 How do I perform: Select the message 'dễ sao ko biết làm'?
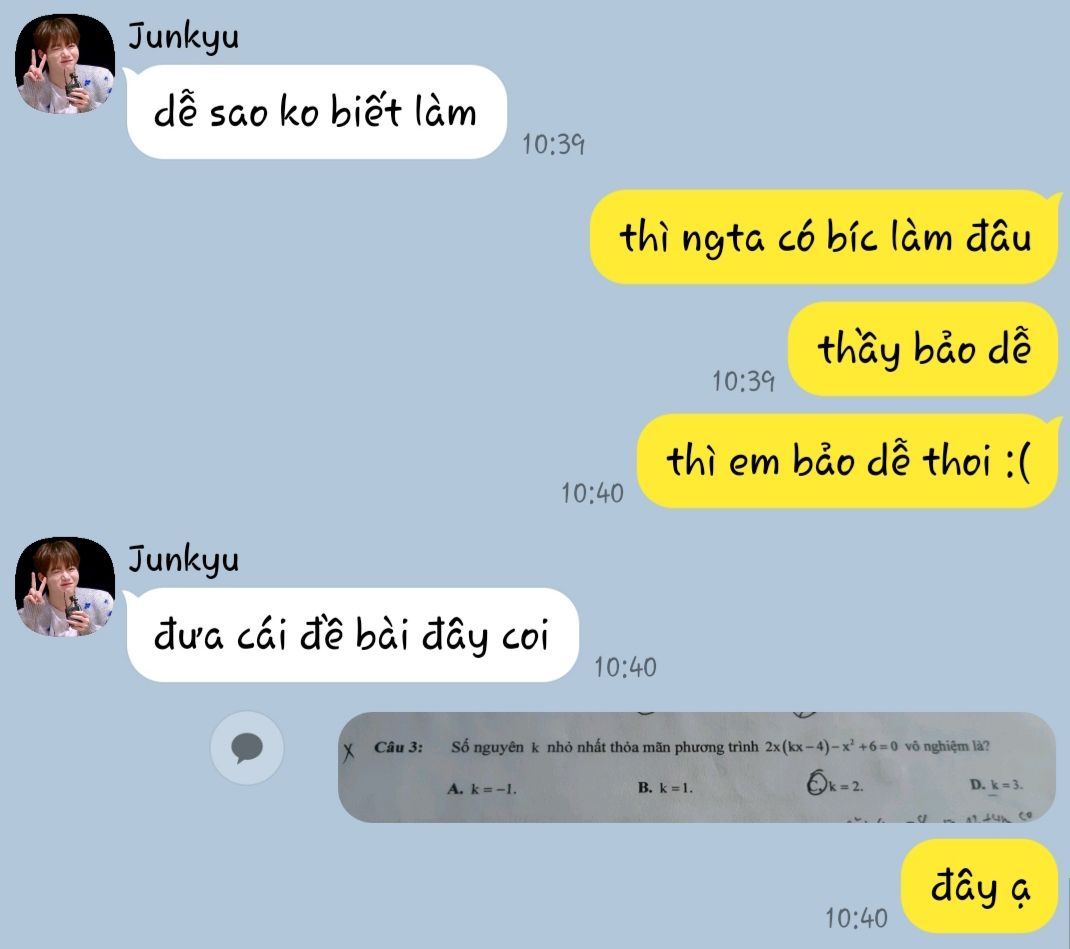[317, 112]
